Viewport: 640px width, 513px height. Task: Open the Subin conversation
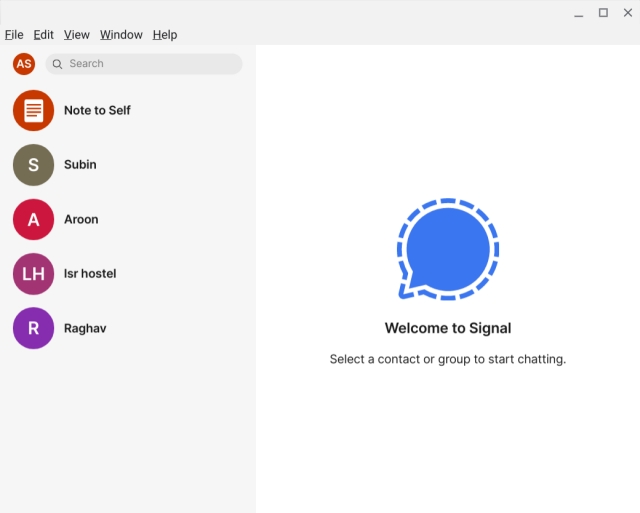click(x=128, y=165)
